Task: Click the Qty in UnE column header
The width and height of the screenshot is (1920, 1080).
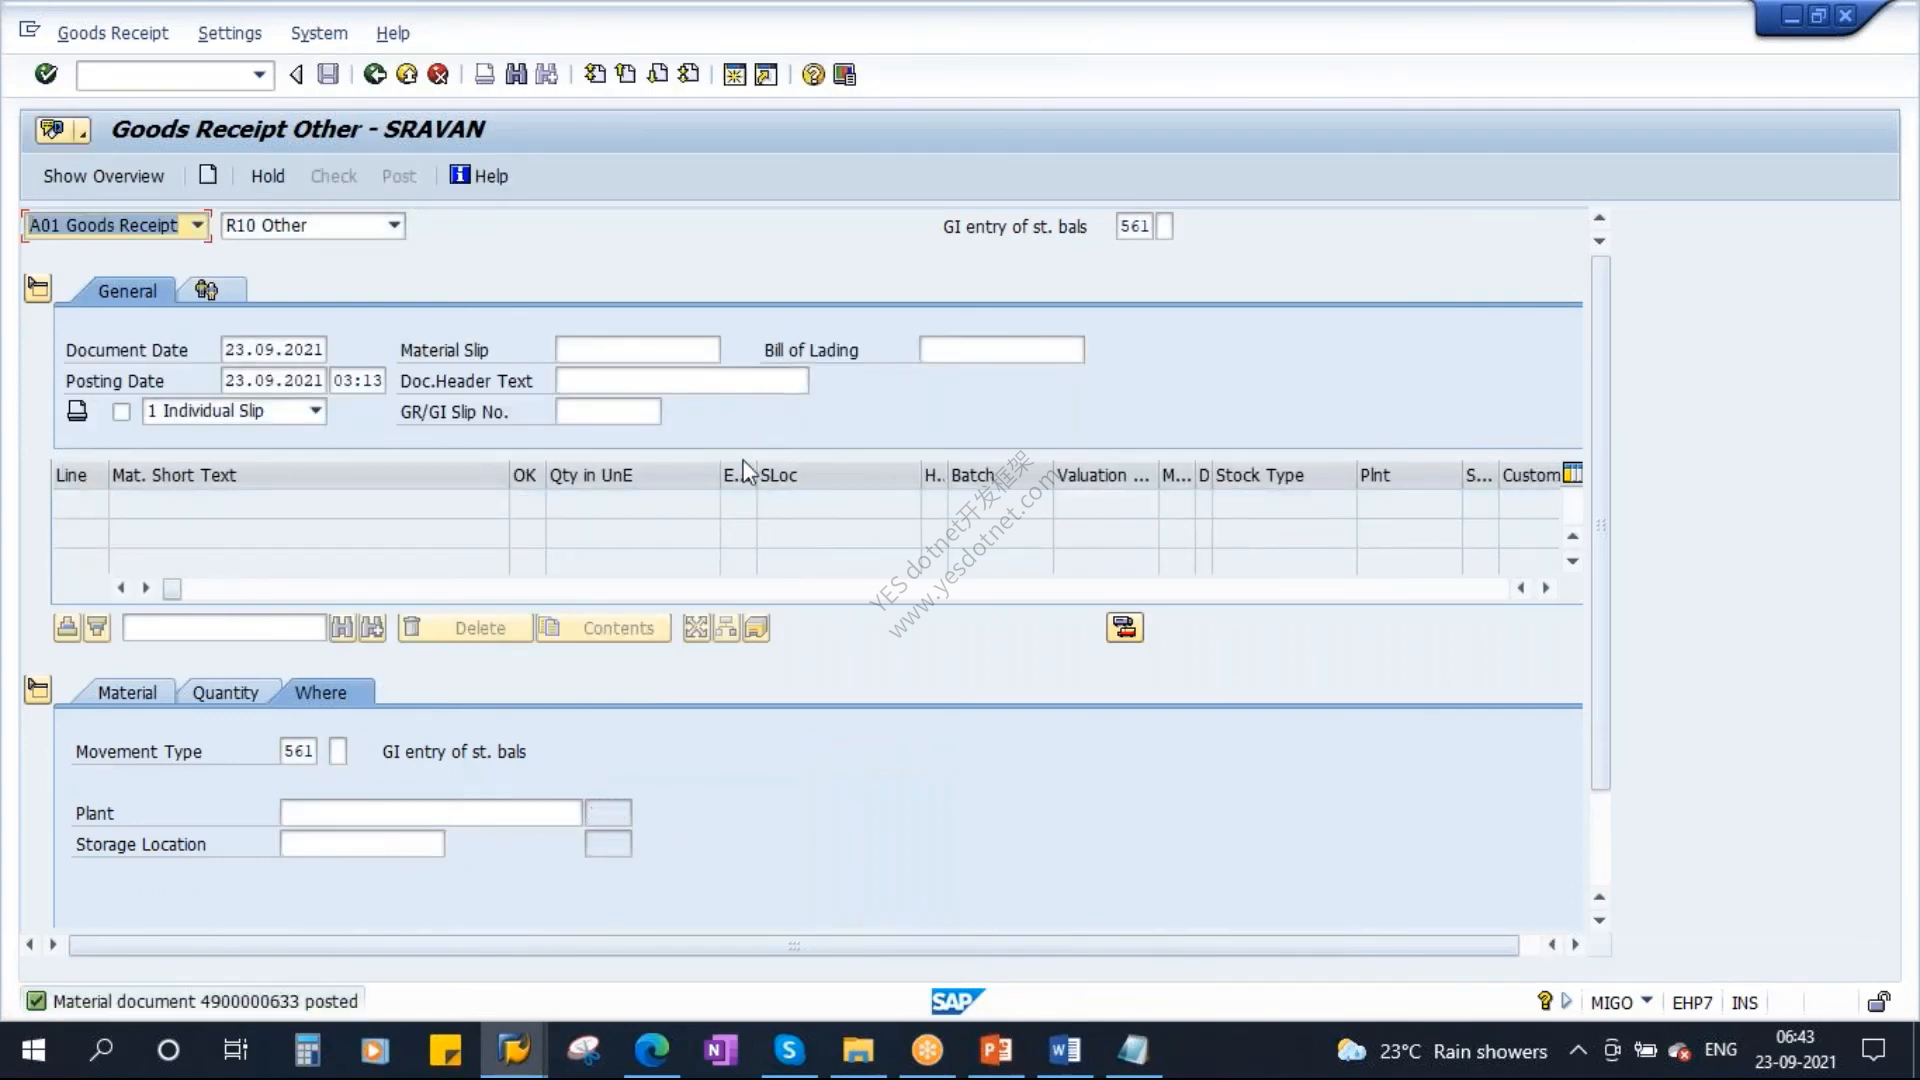Action: [x=633, y=475]
